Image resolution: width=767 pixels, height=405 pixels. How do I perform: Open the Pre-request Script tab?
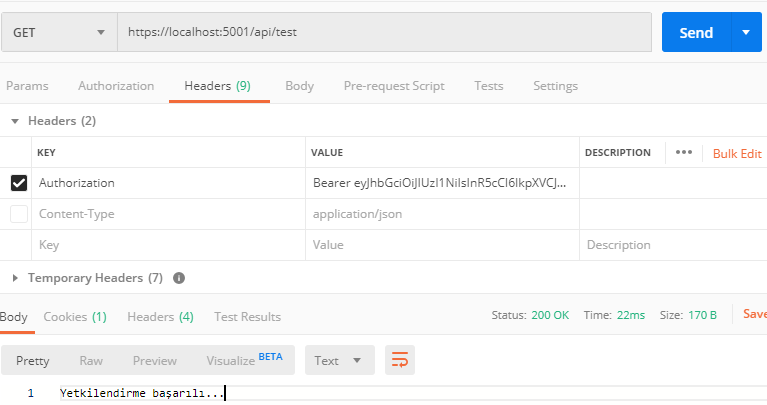[394, 86]
